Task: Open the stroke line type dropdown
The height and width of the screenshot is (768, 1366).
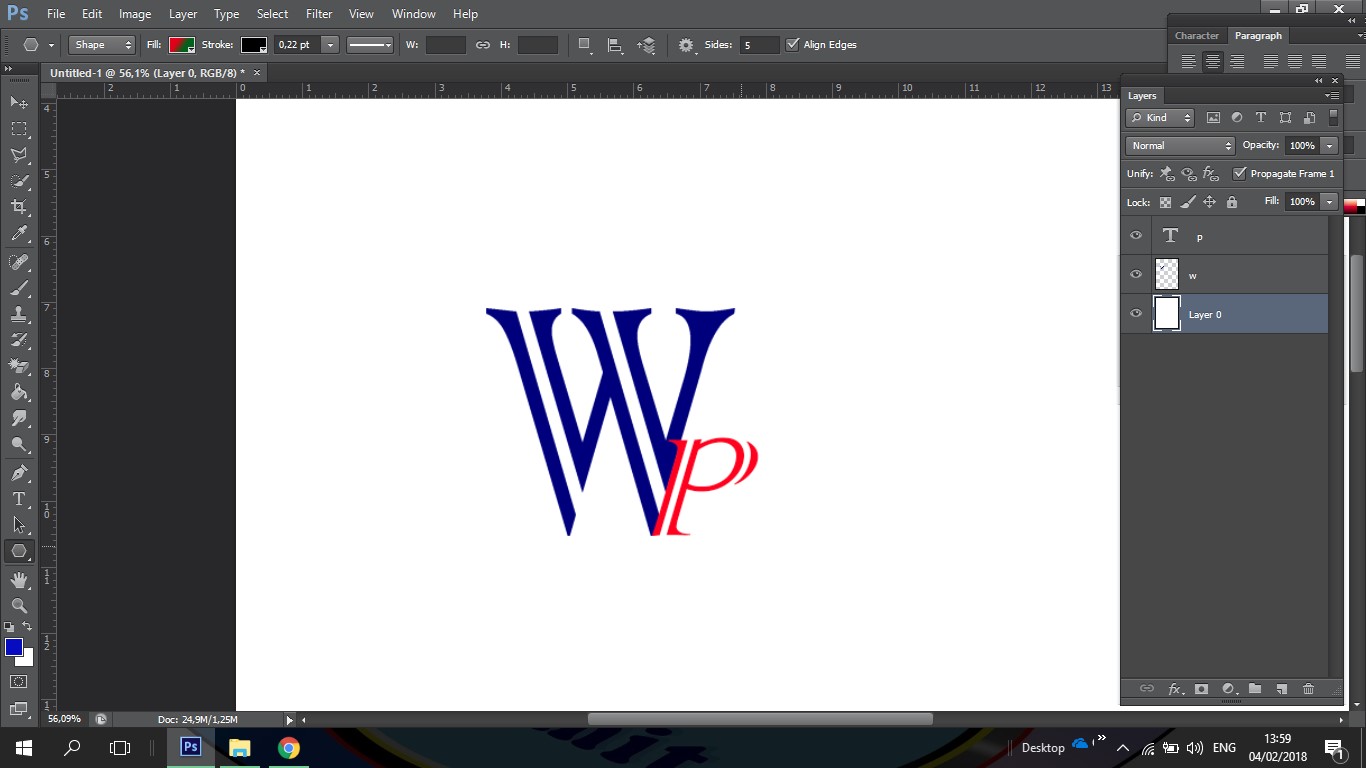Action: click(369, 45)
